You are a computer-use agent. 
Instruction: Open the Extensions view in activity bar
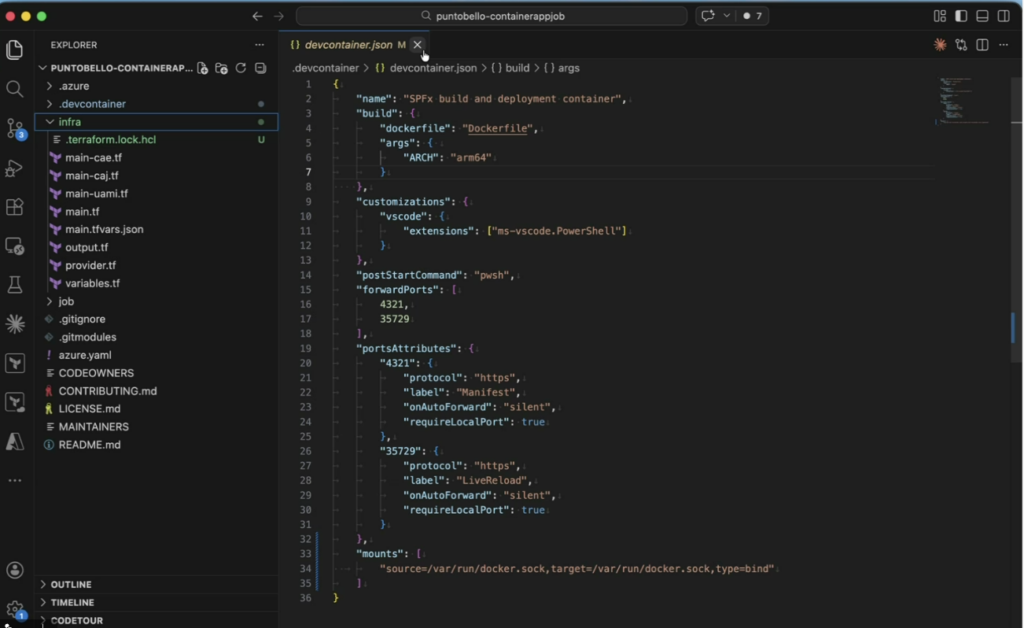click(15, 207)
